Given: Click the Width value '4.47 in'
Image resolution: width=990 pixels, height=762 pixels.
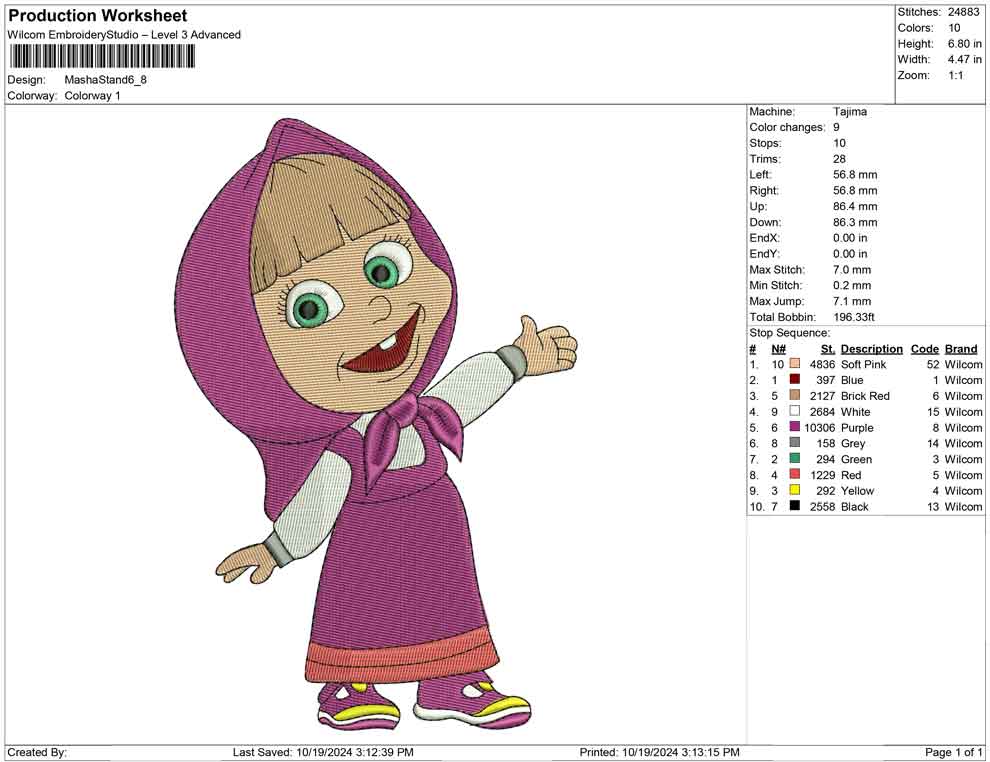Looking at the screenshot, I should coord(965,59).
